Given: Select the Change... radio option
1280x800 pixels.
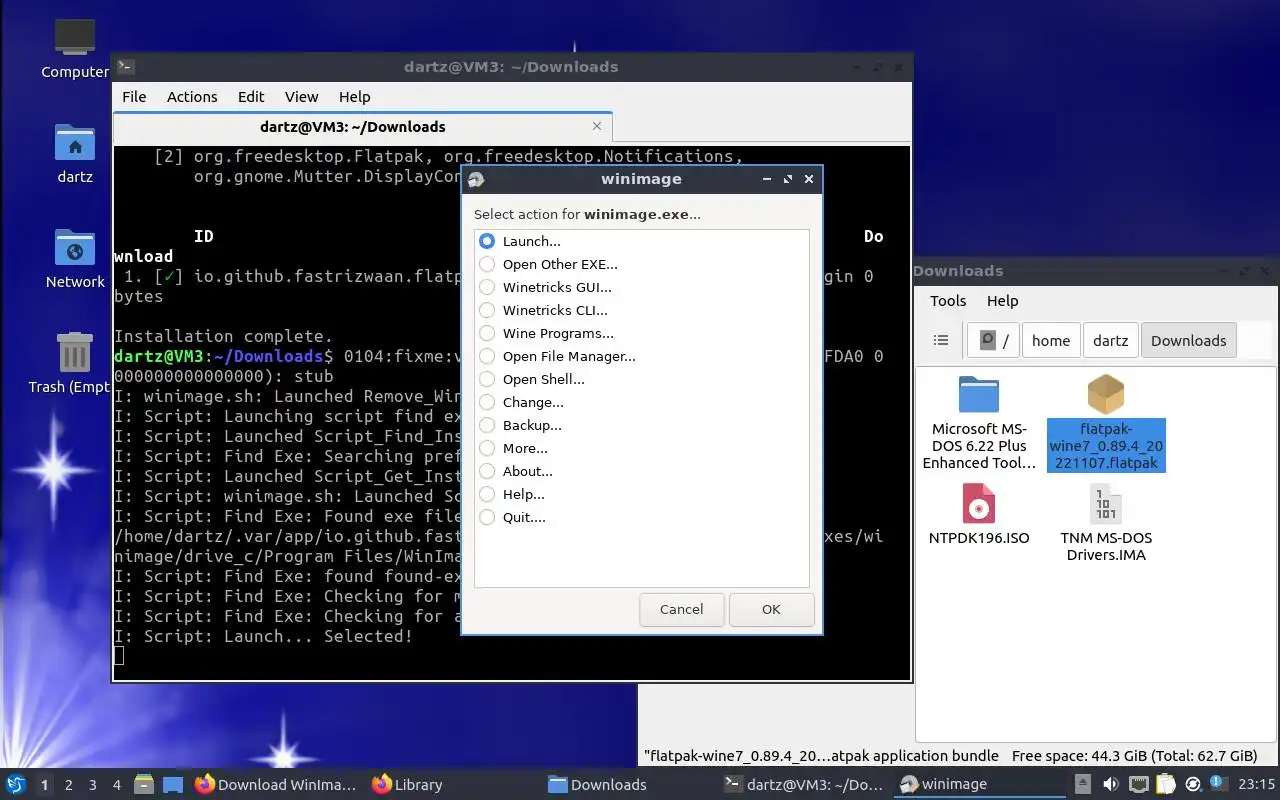Looking at the screenshot, I should [487, 402].
